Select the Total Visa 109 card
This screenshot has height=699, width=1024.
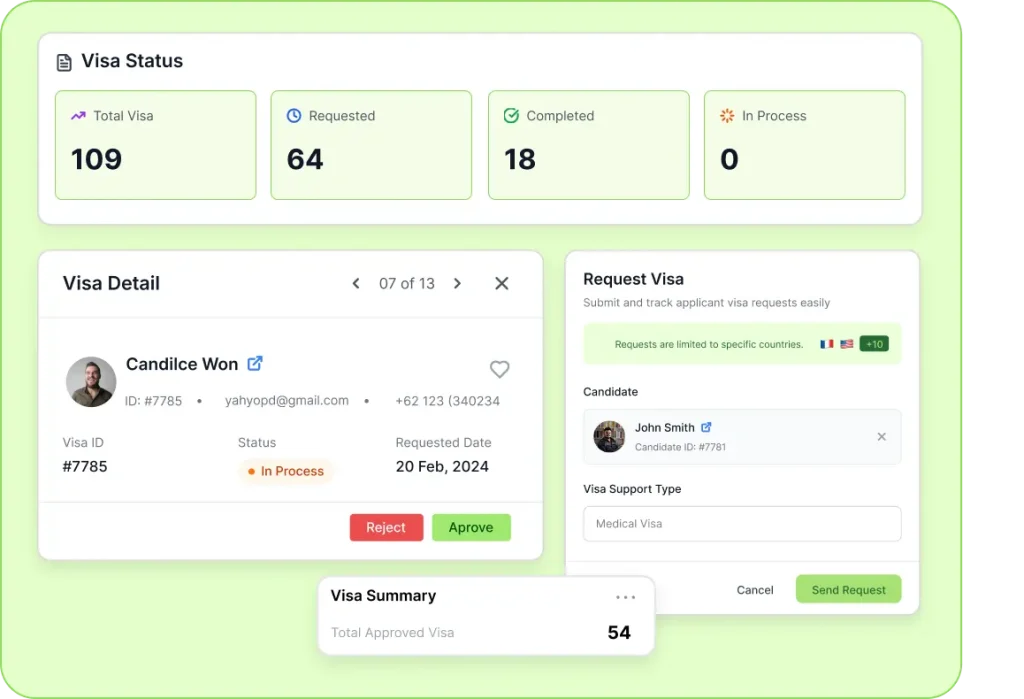[155, 145]
